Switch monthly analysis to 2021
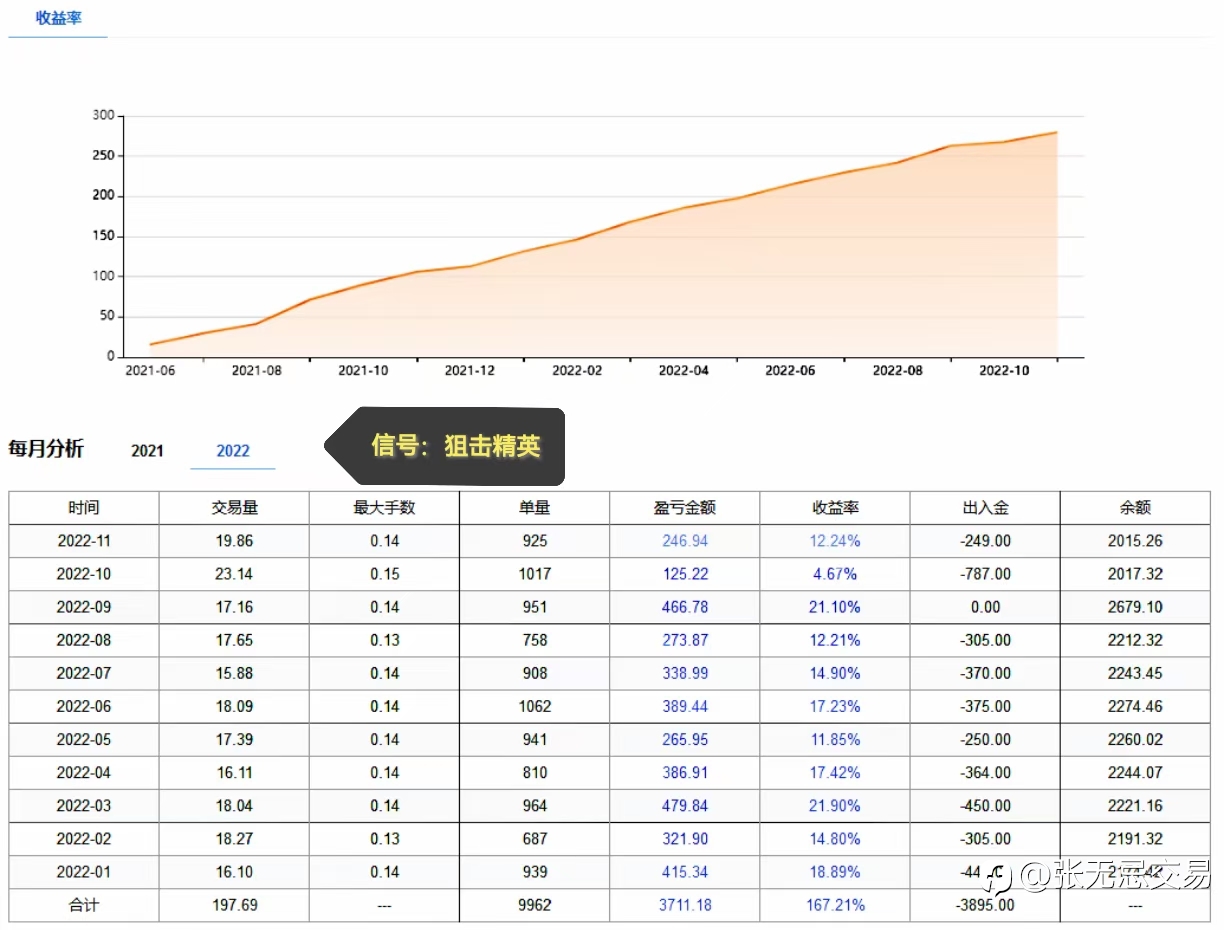The width and height of the screenshot is (1224, 930). pyautogui.click(x=147, y=451)
